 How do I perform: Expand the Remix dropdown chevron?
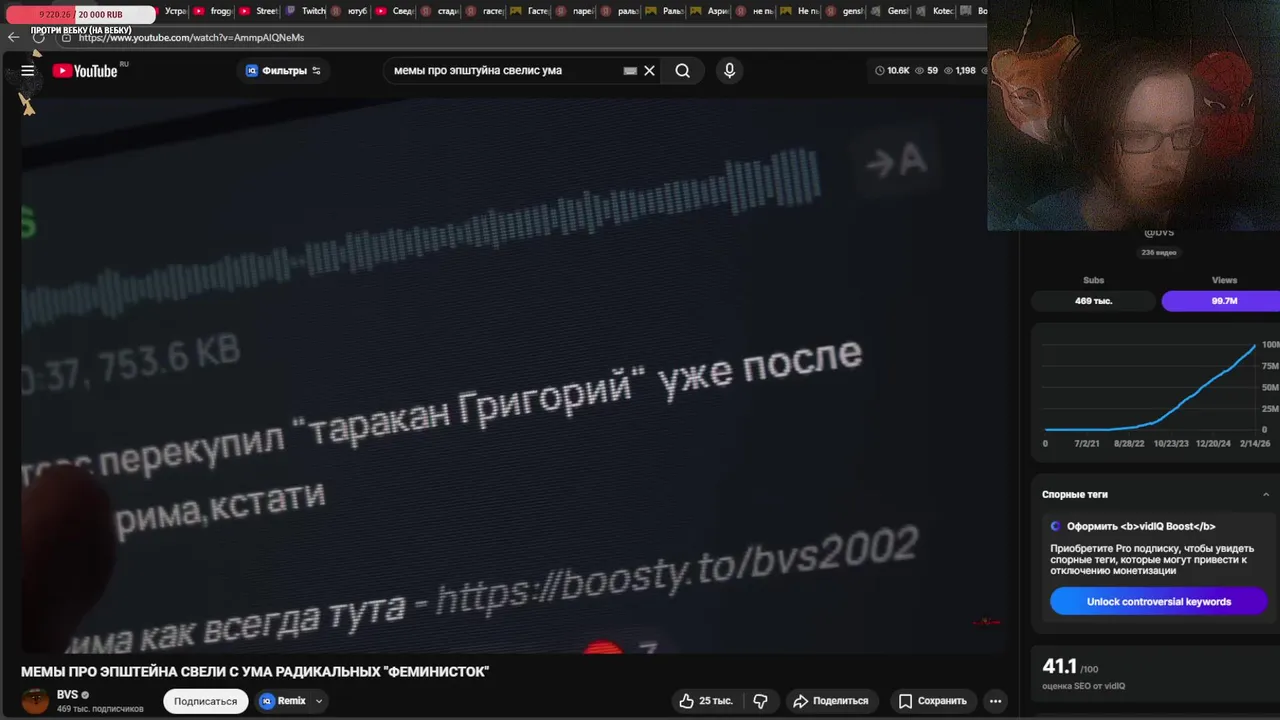tap(319, 701)
